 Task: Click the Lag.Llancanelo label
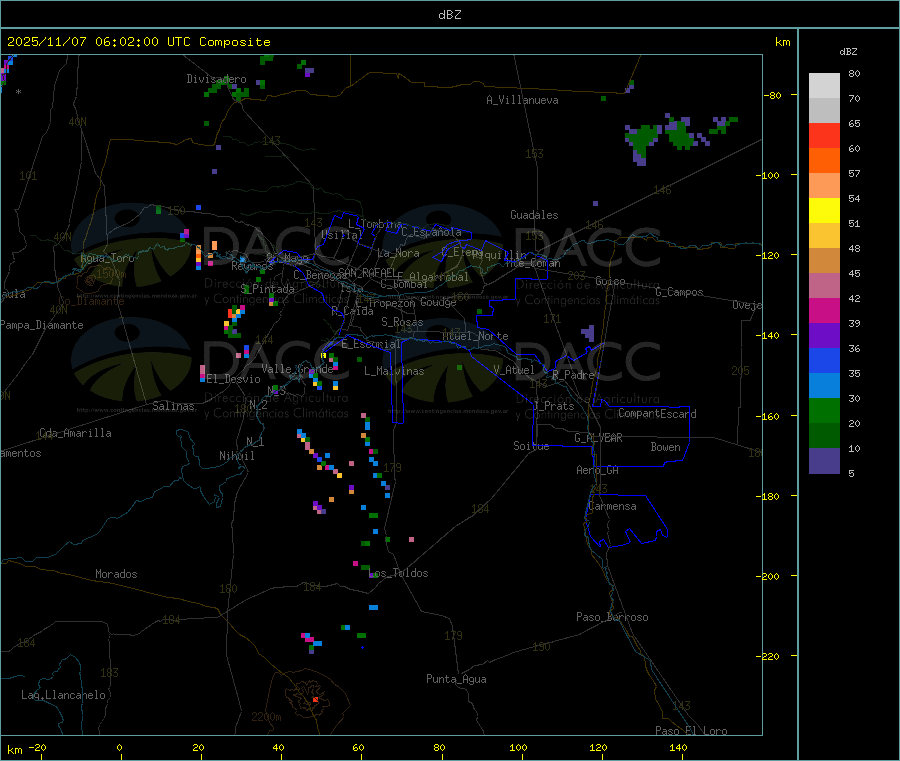click(64, 695)
